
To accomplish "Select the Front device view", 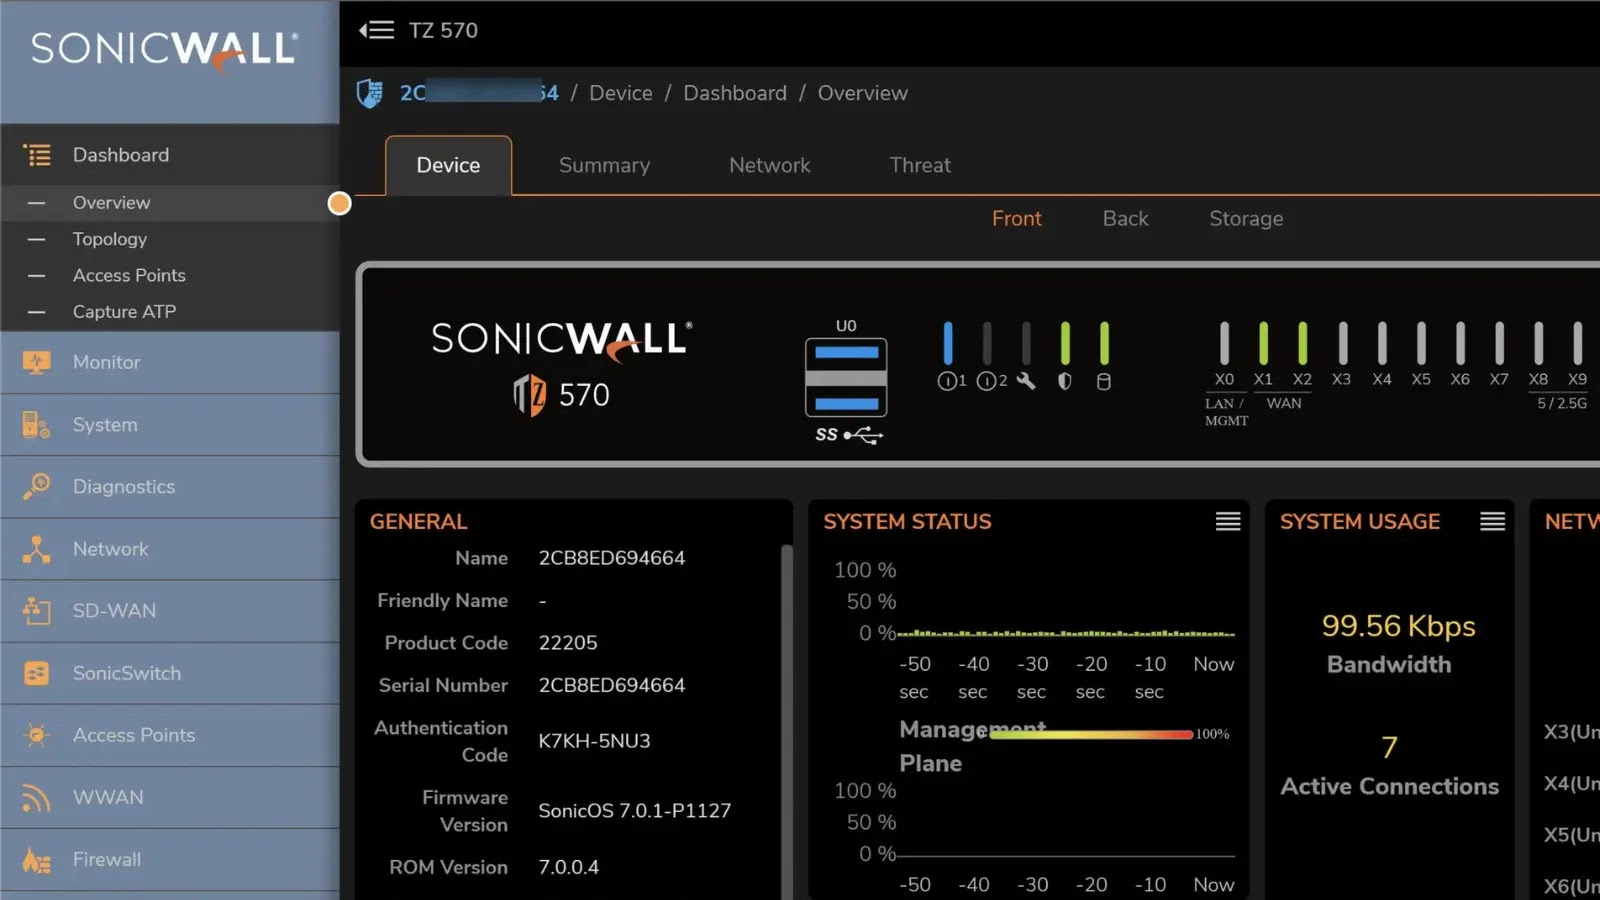I will [1017, 218].
